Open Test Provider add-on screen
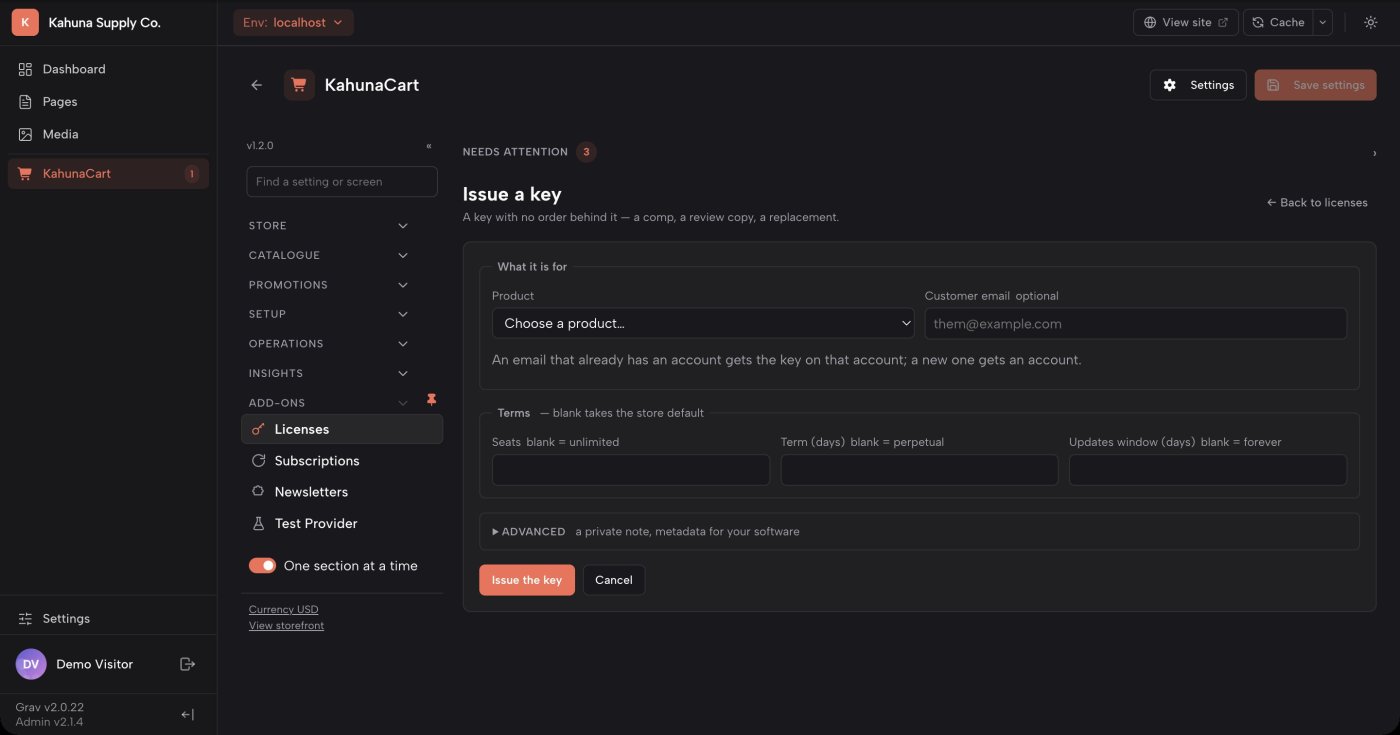Screen dimensions: 1400x735 pyautogui.click(x=342, y=523)
